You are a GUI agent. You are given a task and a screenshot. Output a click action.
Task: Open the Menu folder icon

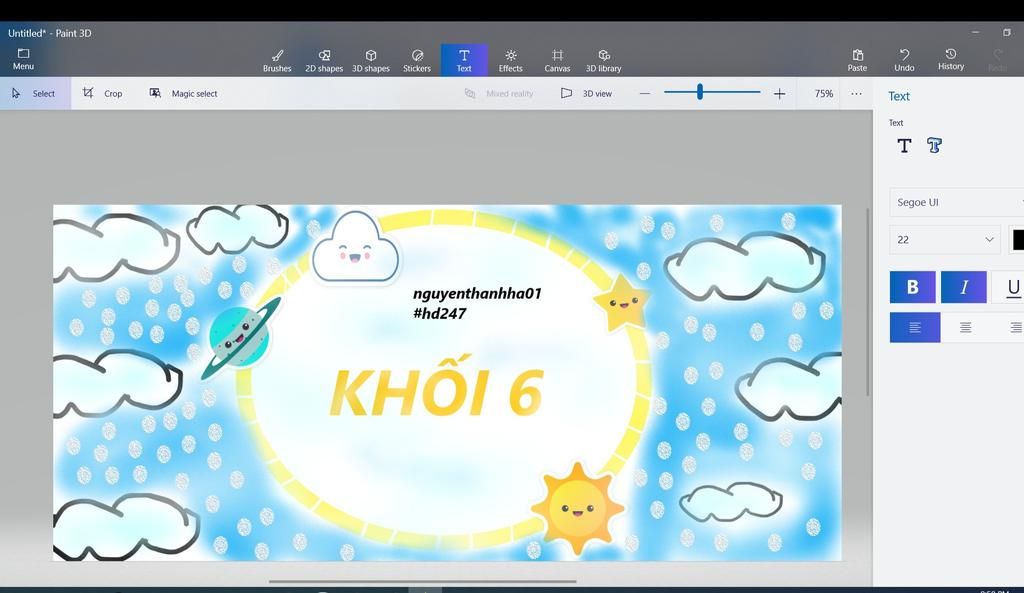[x=24, y=59]
